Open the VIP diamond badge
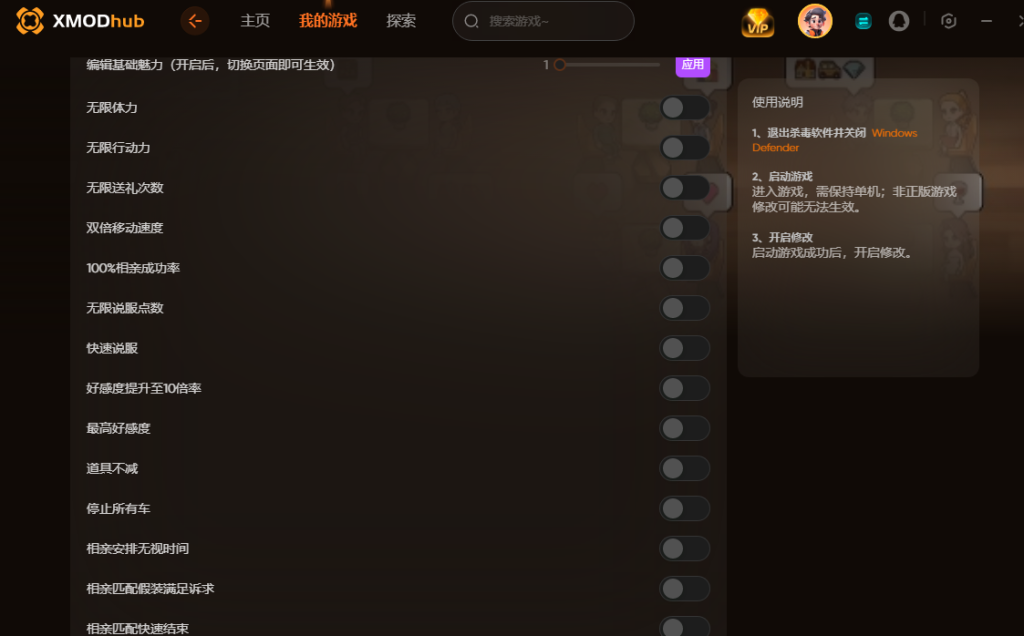Viewport: 1024px width, 636px height. (758, 22)
